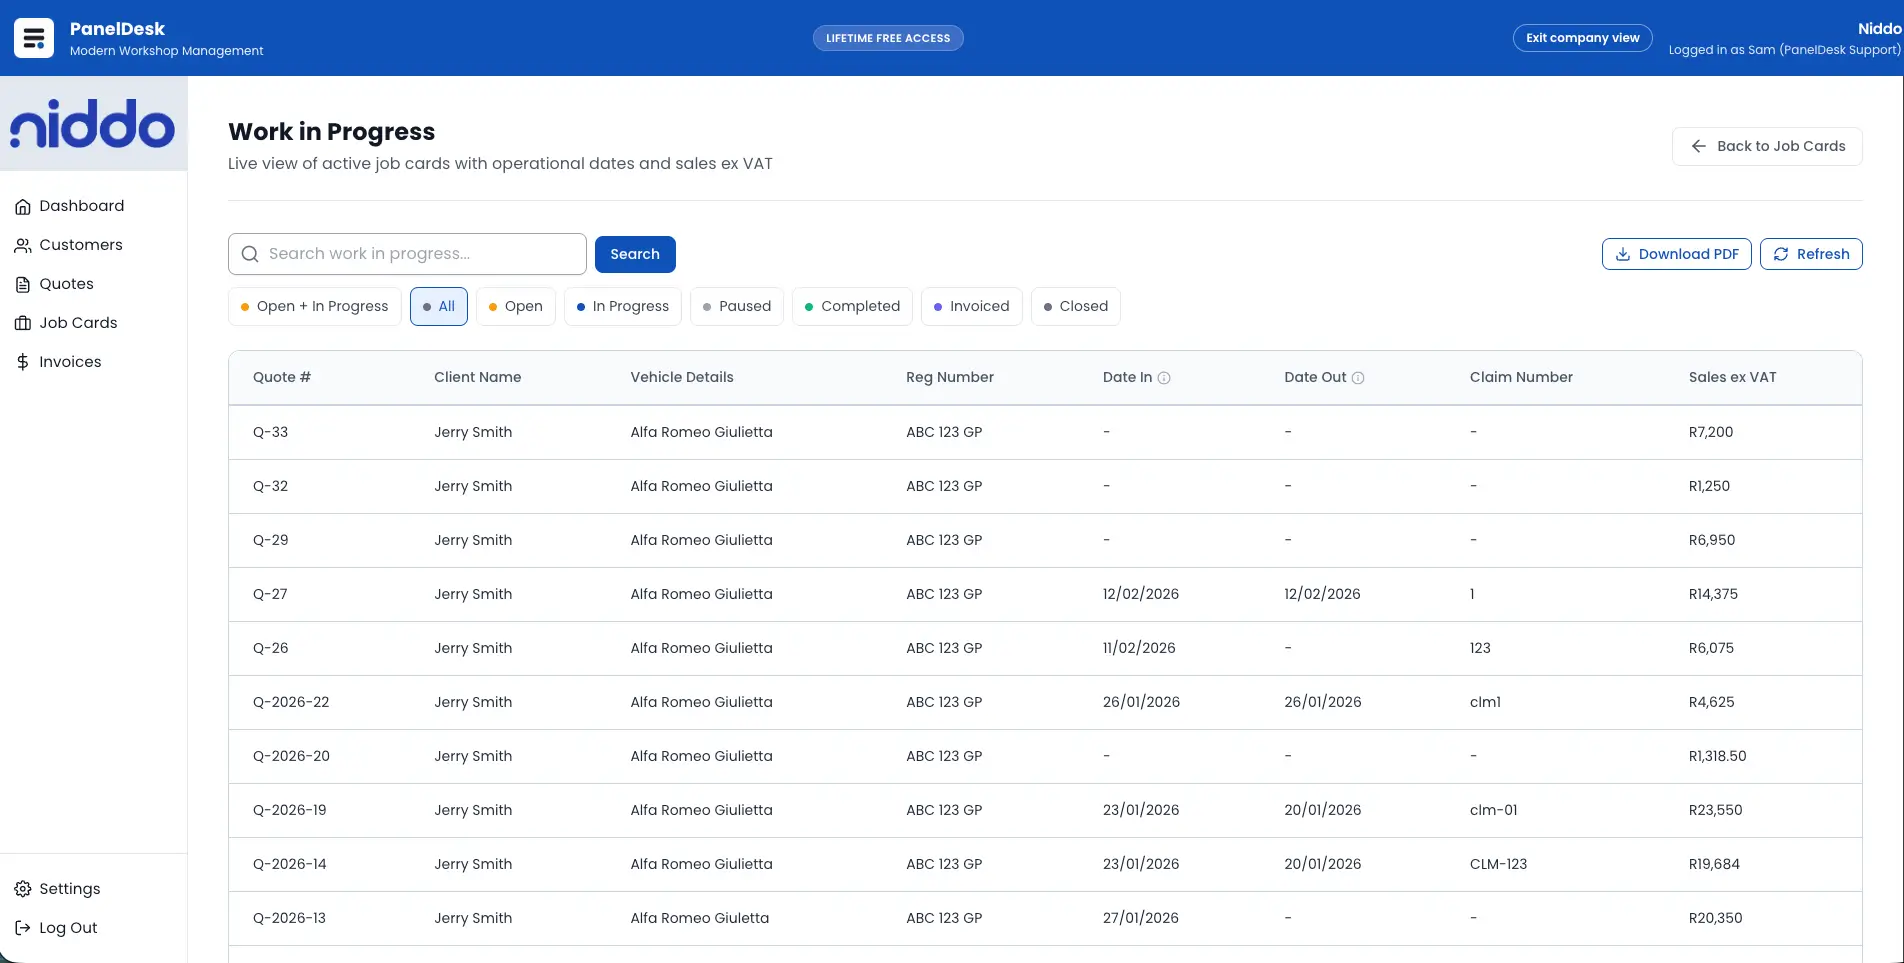Click the Job Cards briefcase icon
Screen dimensions: 1904x963
point(23,323)
